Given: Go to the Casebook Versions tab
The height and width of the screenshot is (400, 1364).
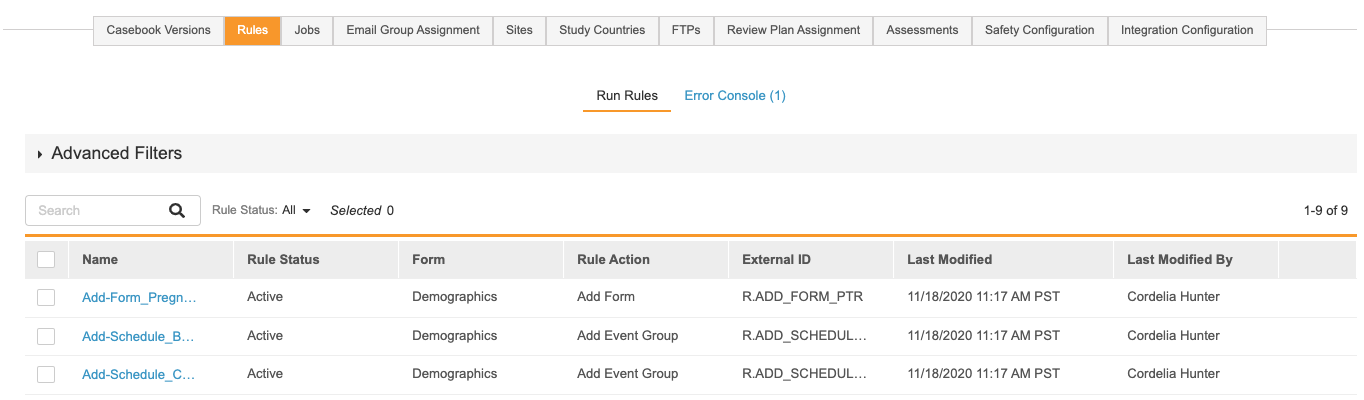Looking at the screenshot, I should [x=158, y=30].
